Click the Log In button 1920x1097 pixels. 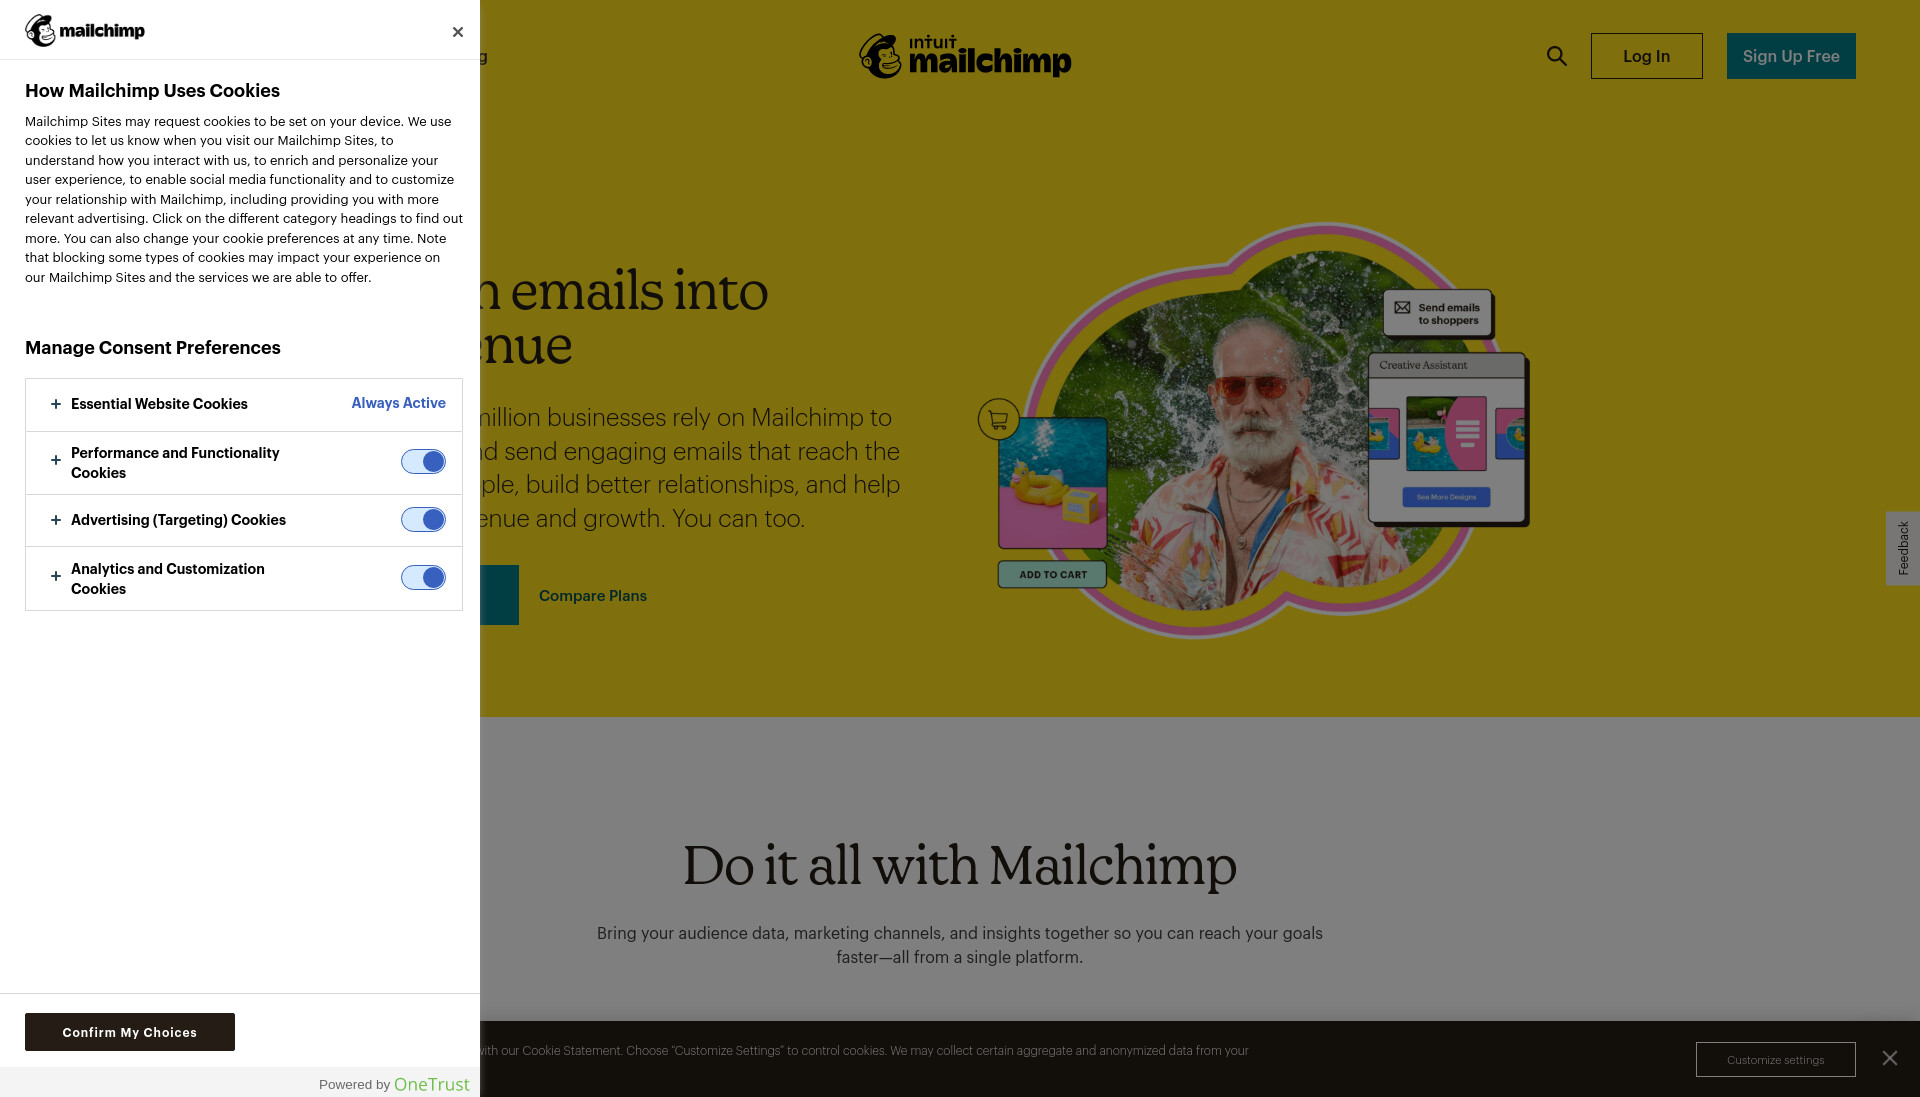[x=1646, y=56]
